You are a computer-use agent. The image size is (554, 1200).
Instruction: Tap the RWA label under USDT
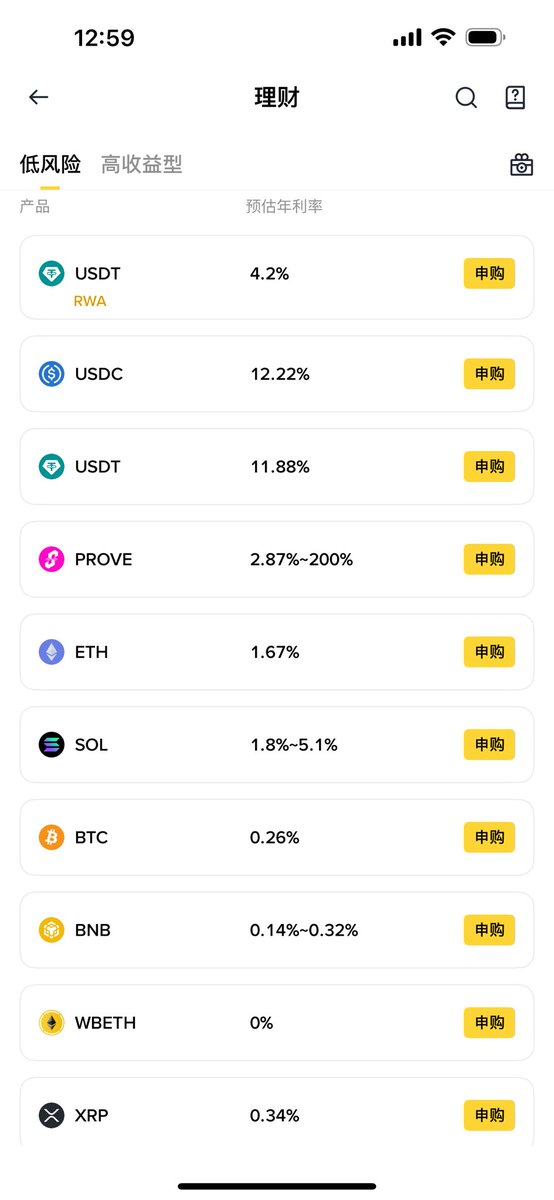click(x=90, y=300)
